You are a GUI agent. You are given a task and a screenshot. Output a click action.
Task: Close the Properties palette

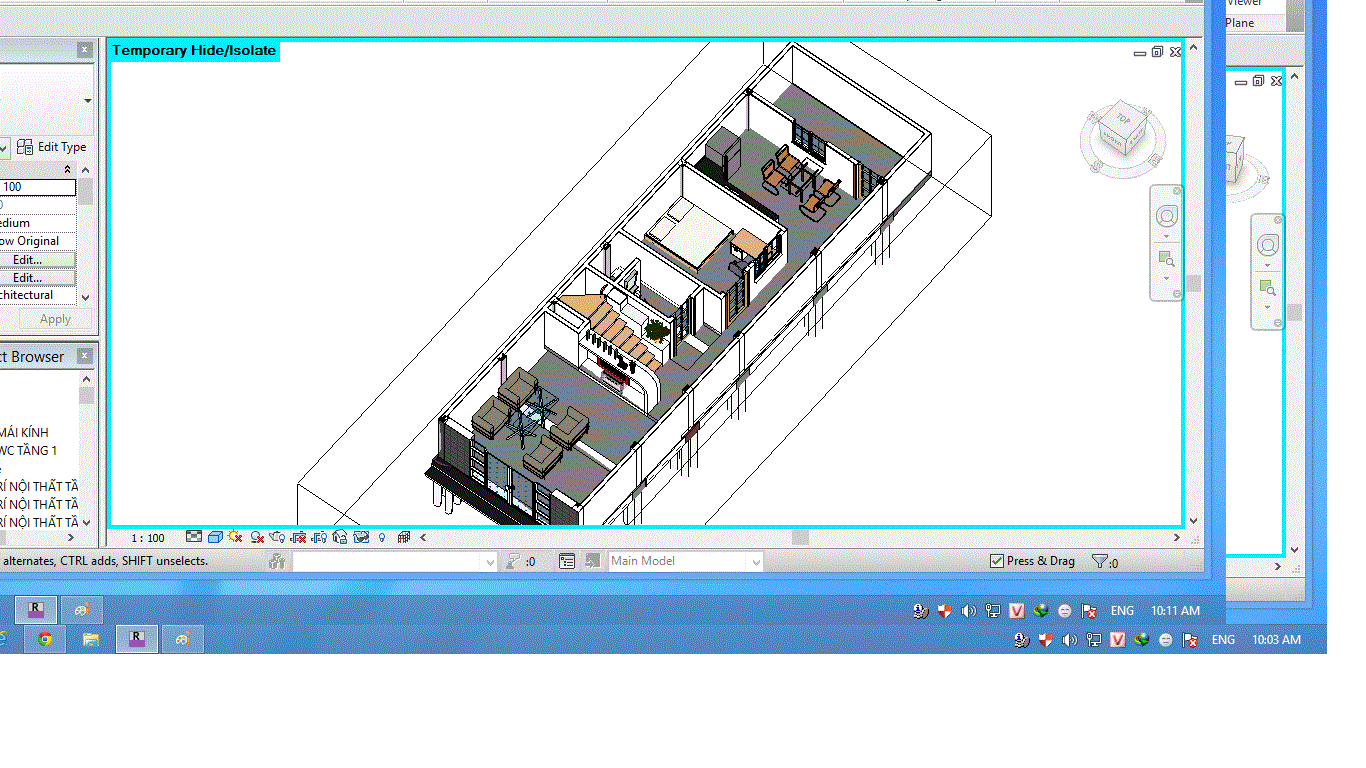pos(85,49)
